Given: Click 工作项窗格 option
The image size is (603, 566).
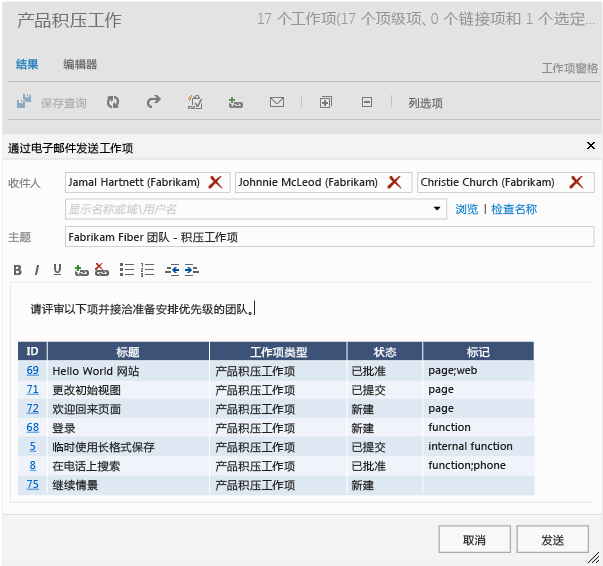Looking at the screenshot, I should click(570, 68).
